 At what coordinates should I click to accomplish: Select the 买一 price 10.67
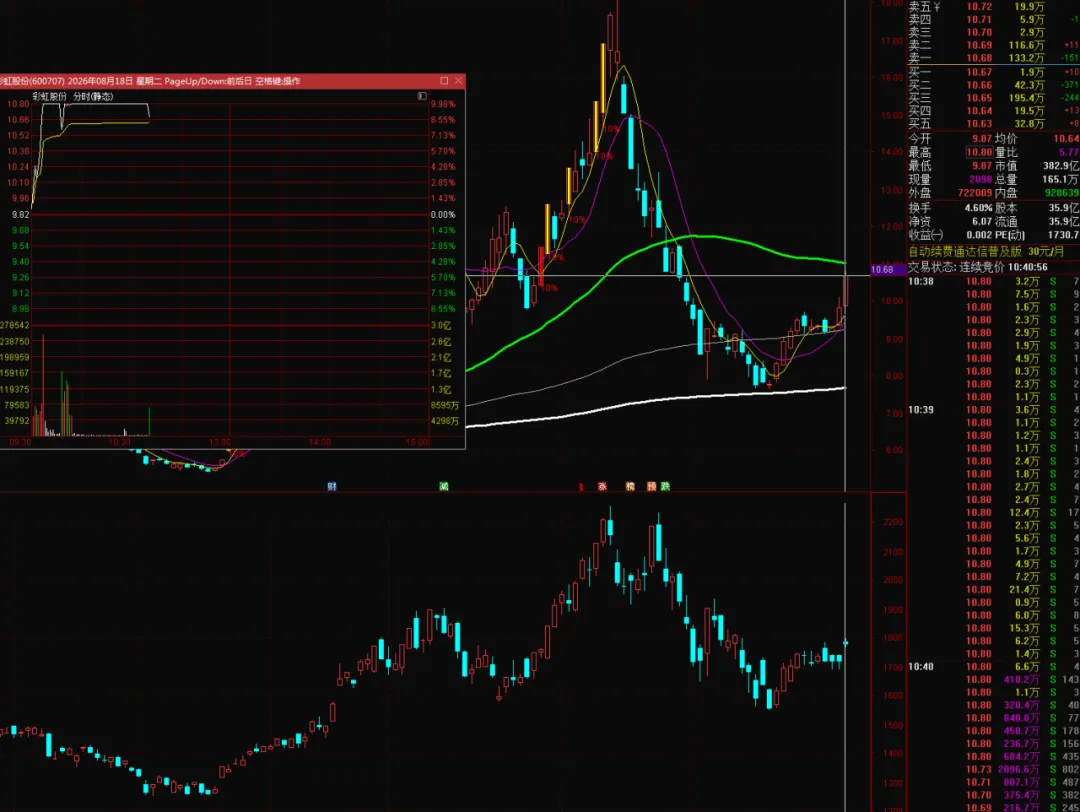pos(979,72)
